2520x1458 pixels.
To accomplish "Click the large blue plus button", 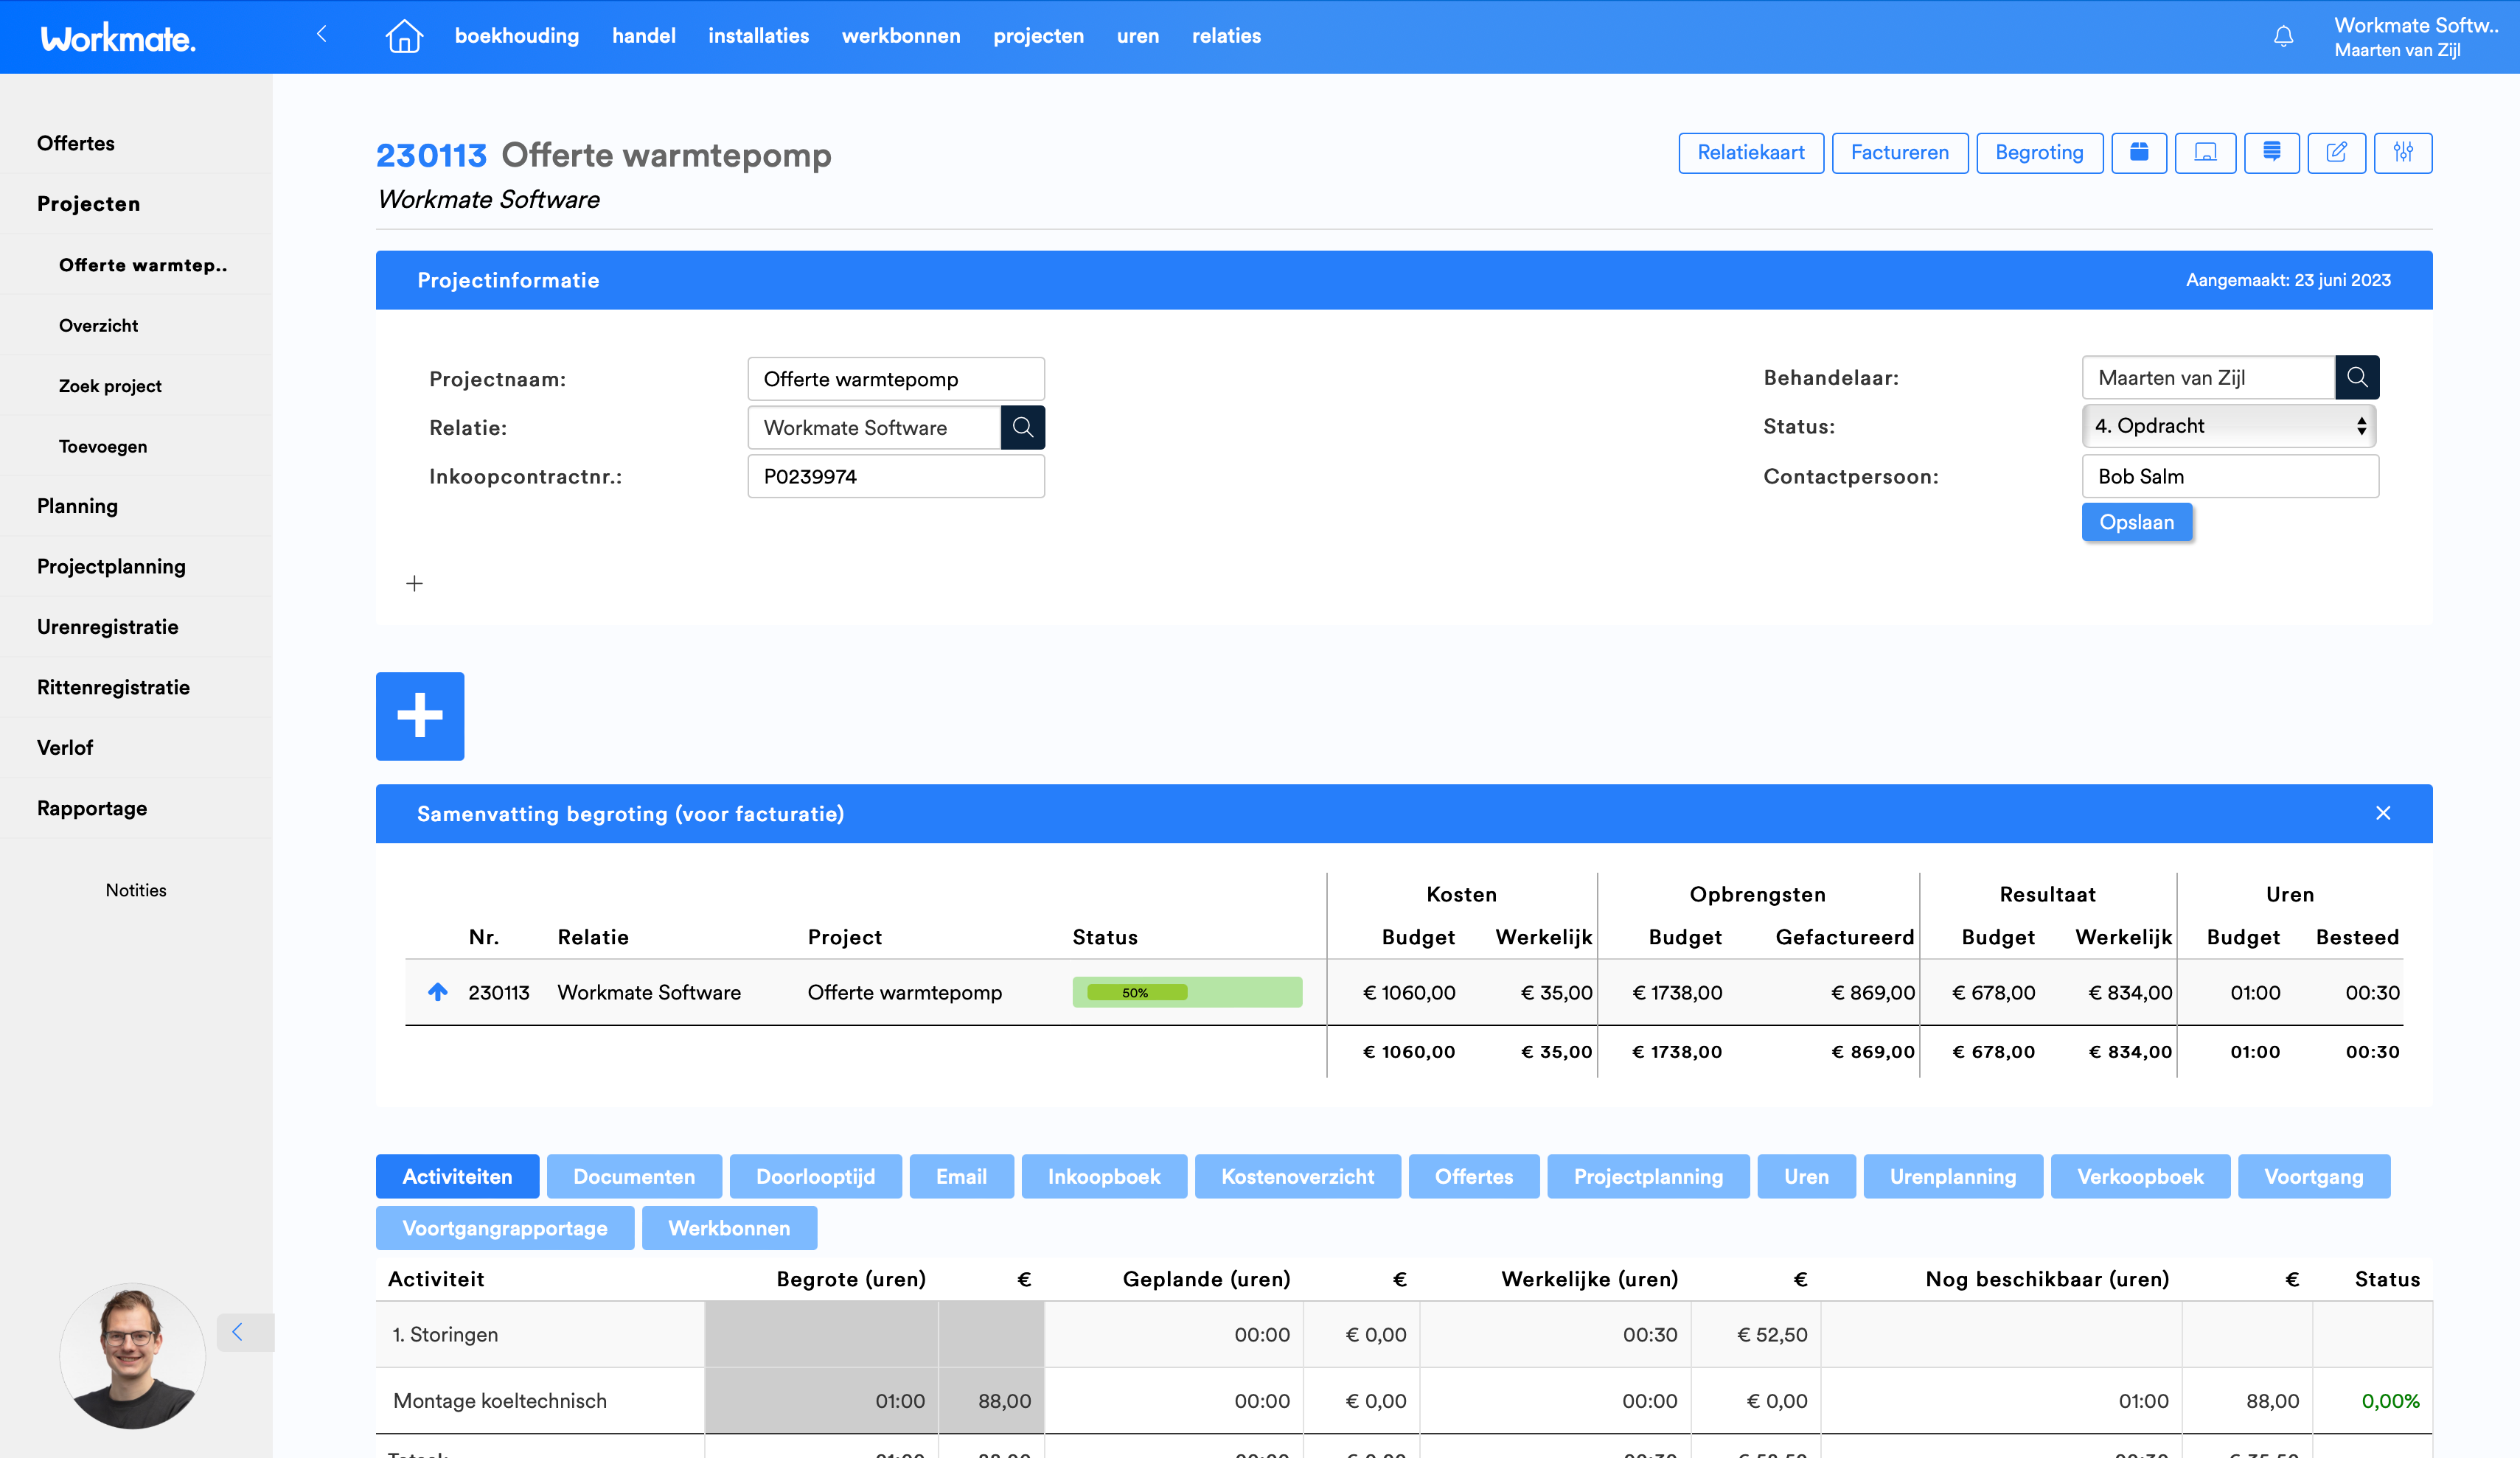I will [x=420, y=716].
